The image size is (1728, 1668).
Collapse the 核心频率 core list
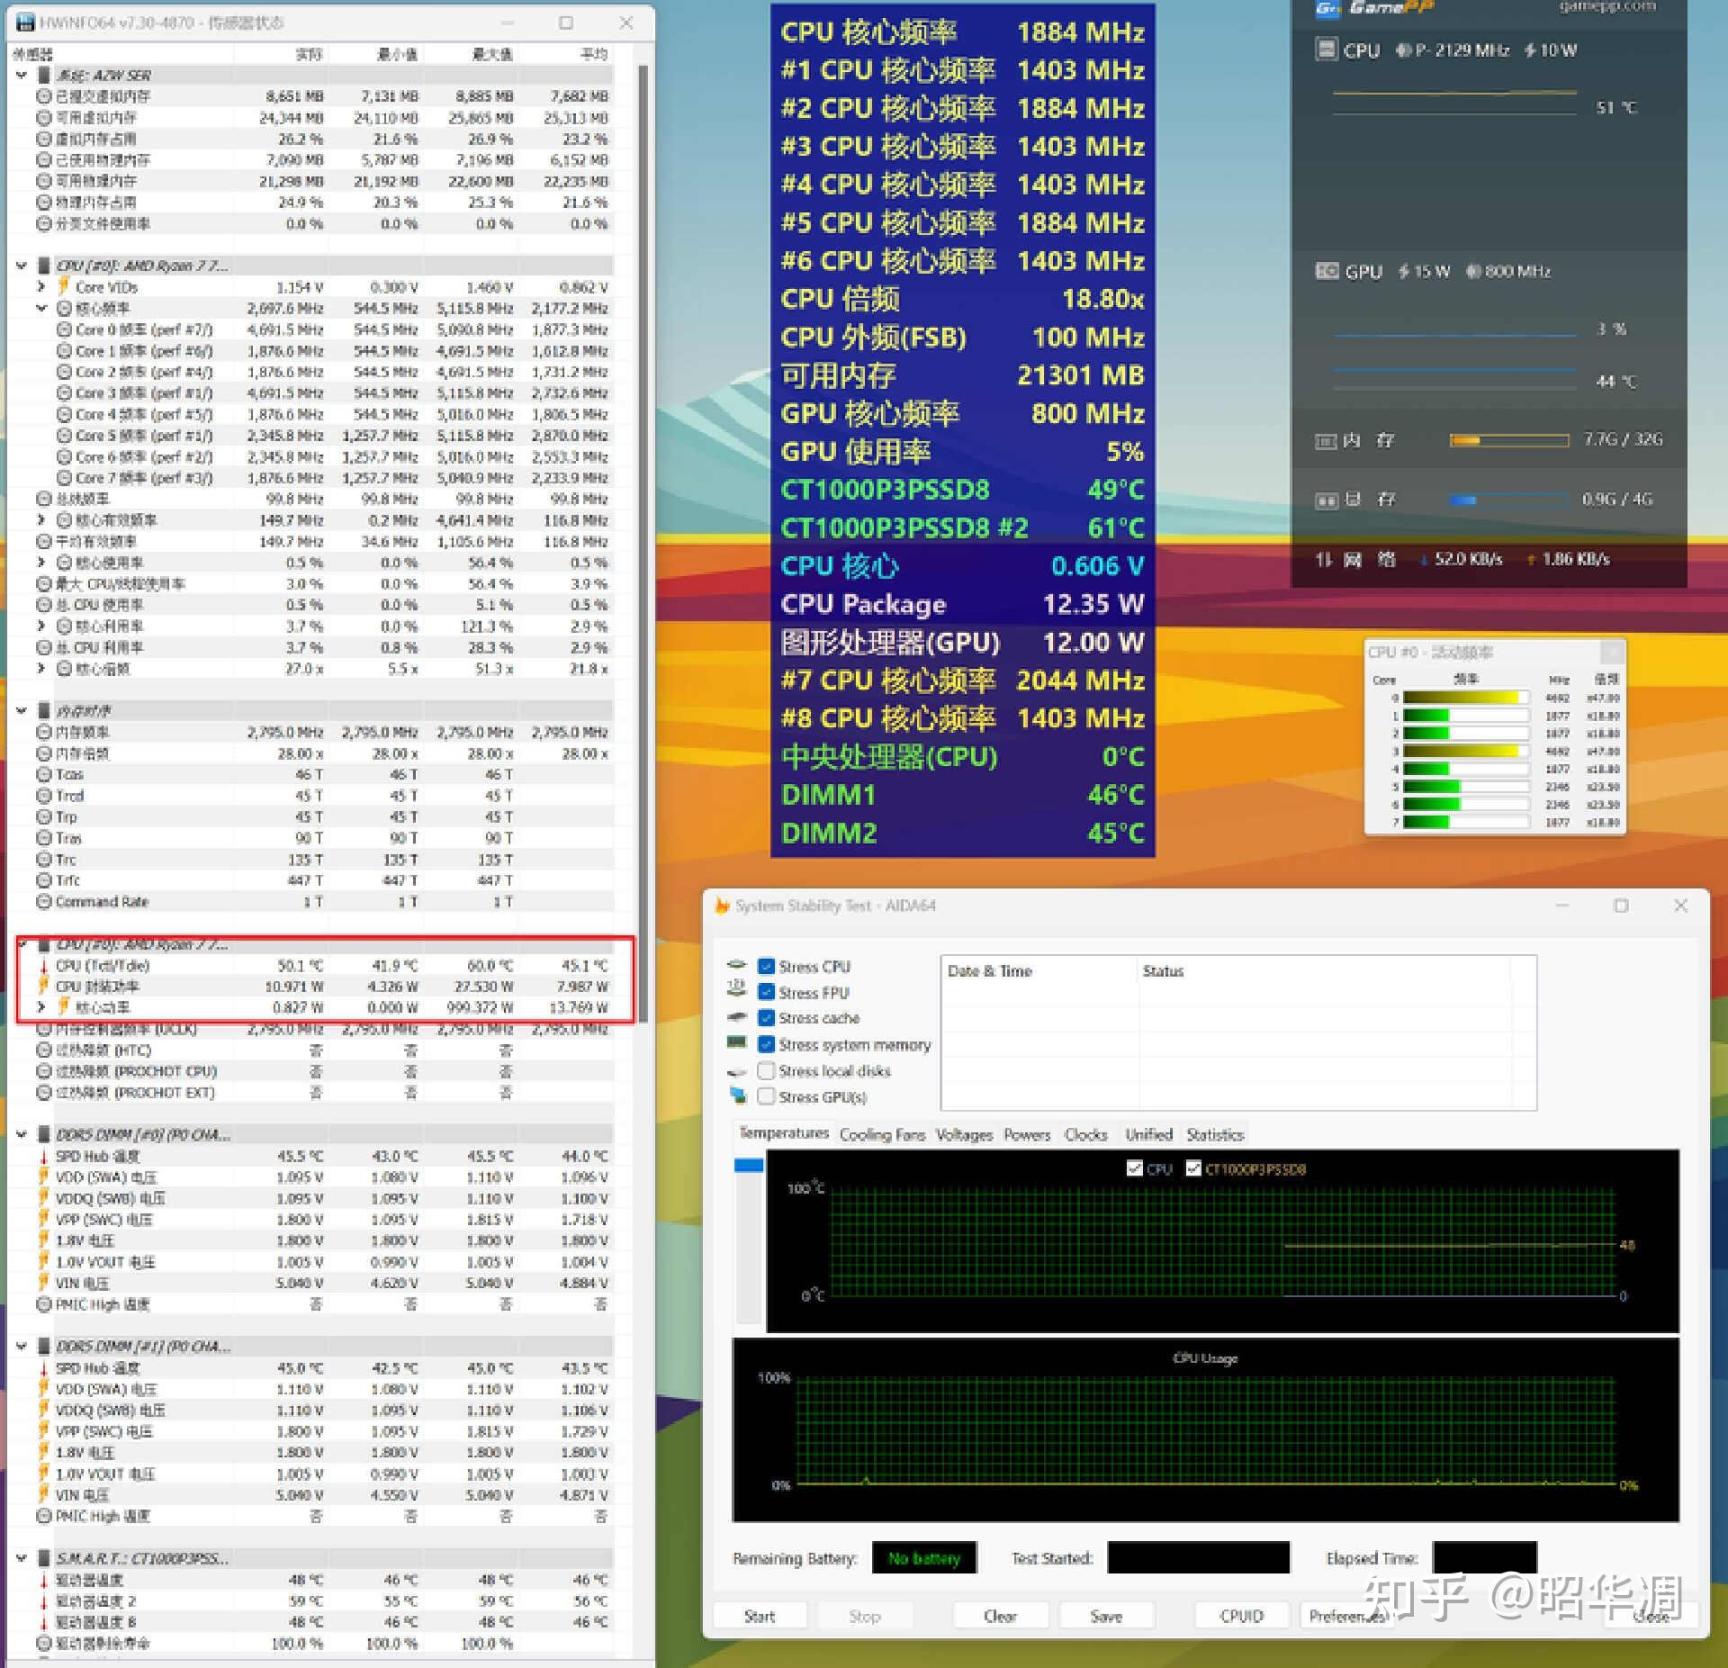pos(41,308)
